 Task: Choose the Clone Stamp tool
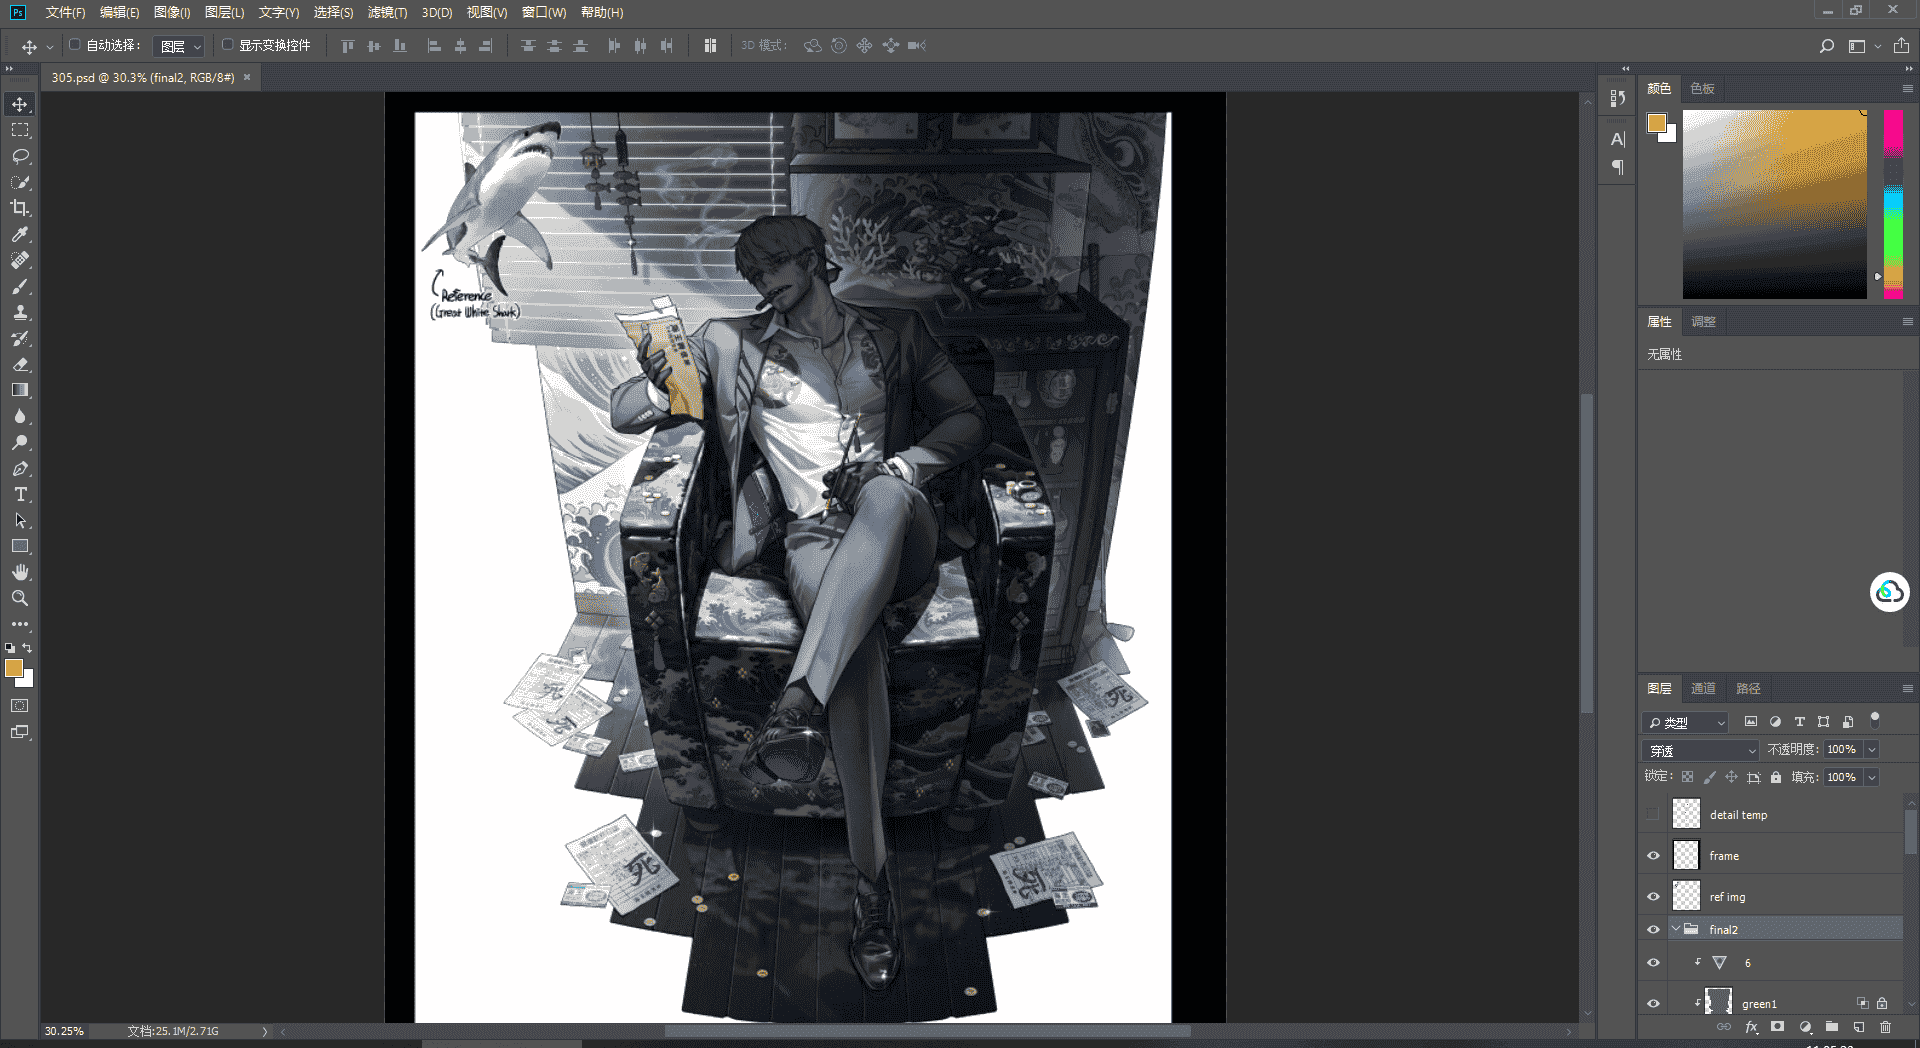[20, 313]
